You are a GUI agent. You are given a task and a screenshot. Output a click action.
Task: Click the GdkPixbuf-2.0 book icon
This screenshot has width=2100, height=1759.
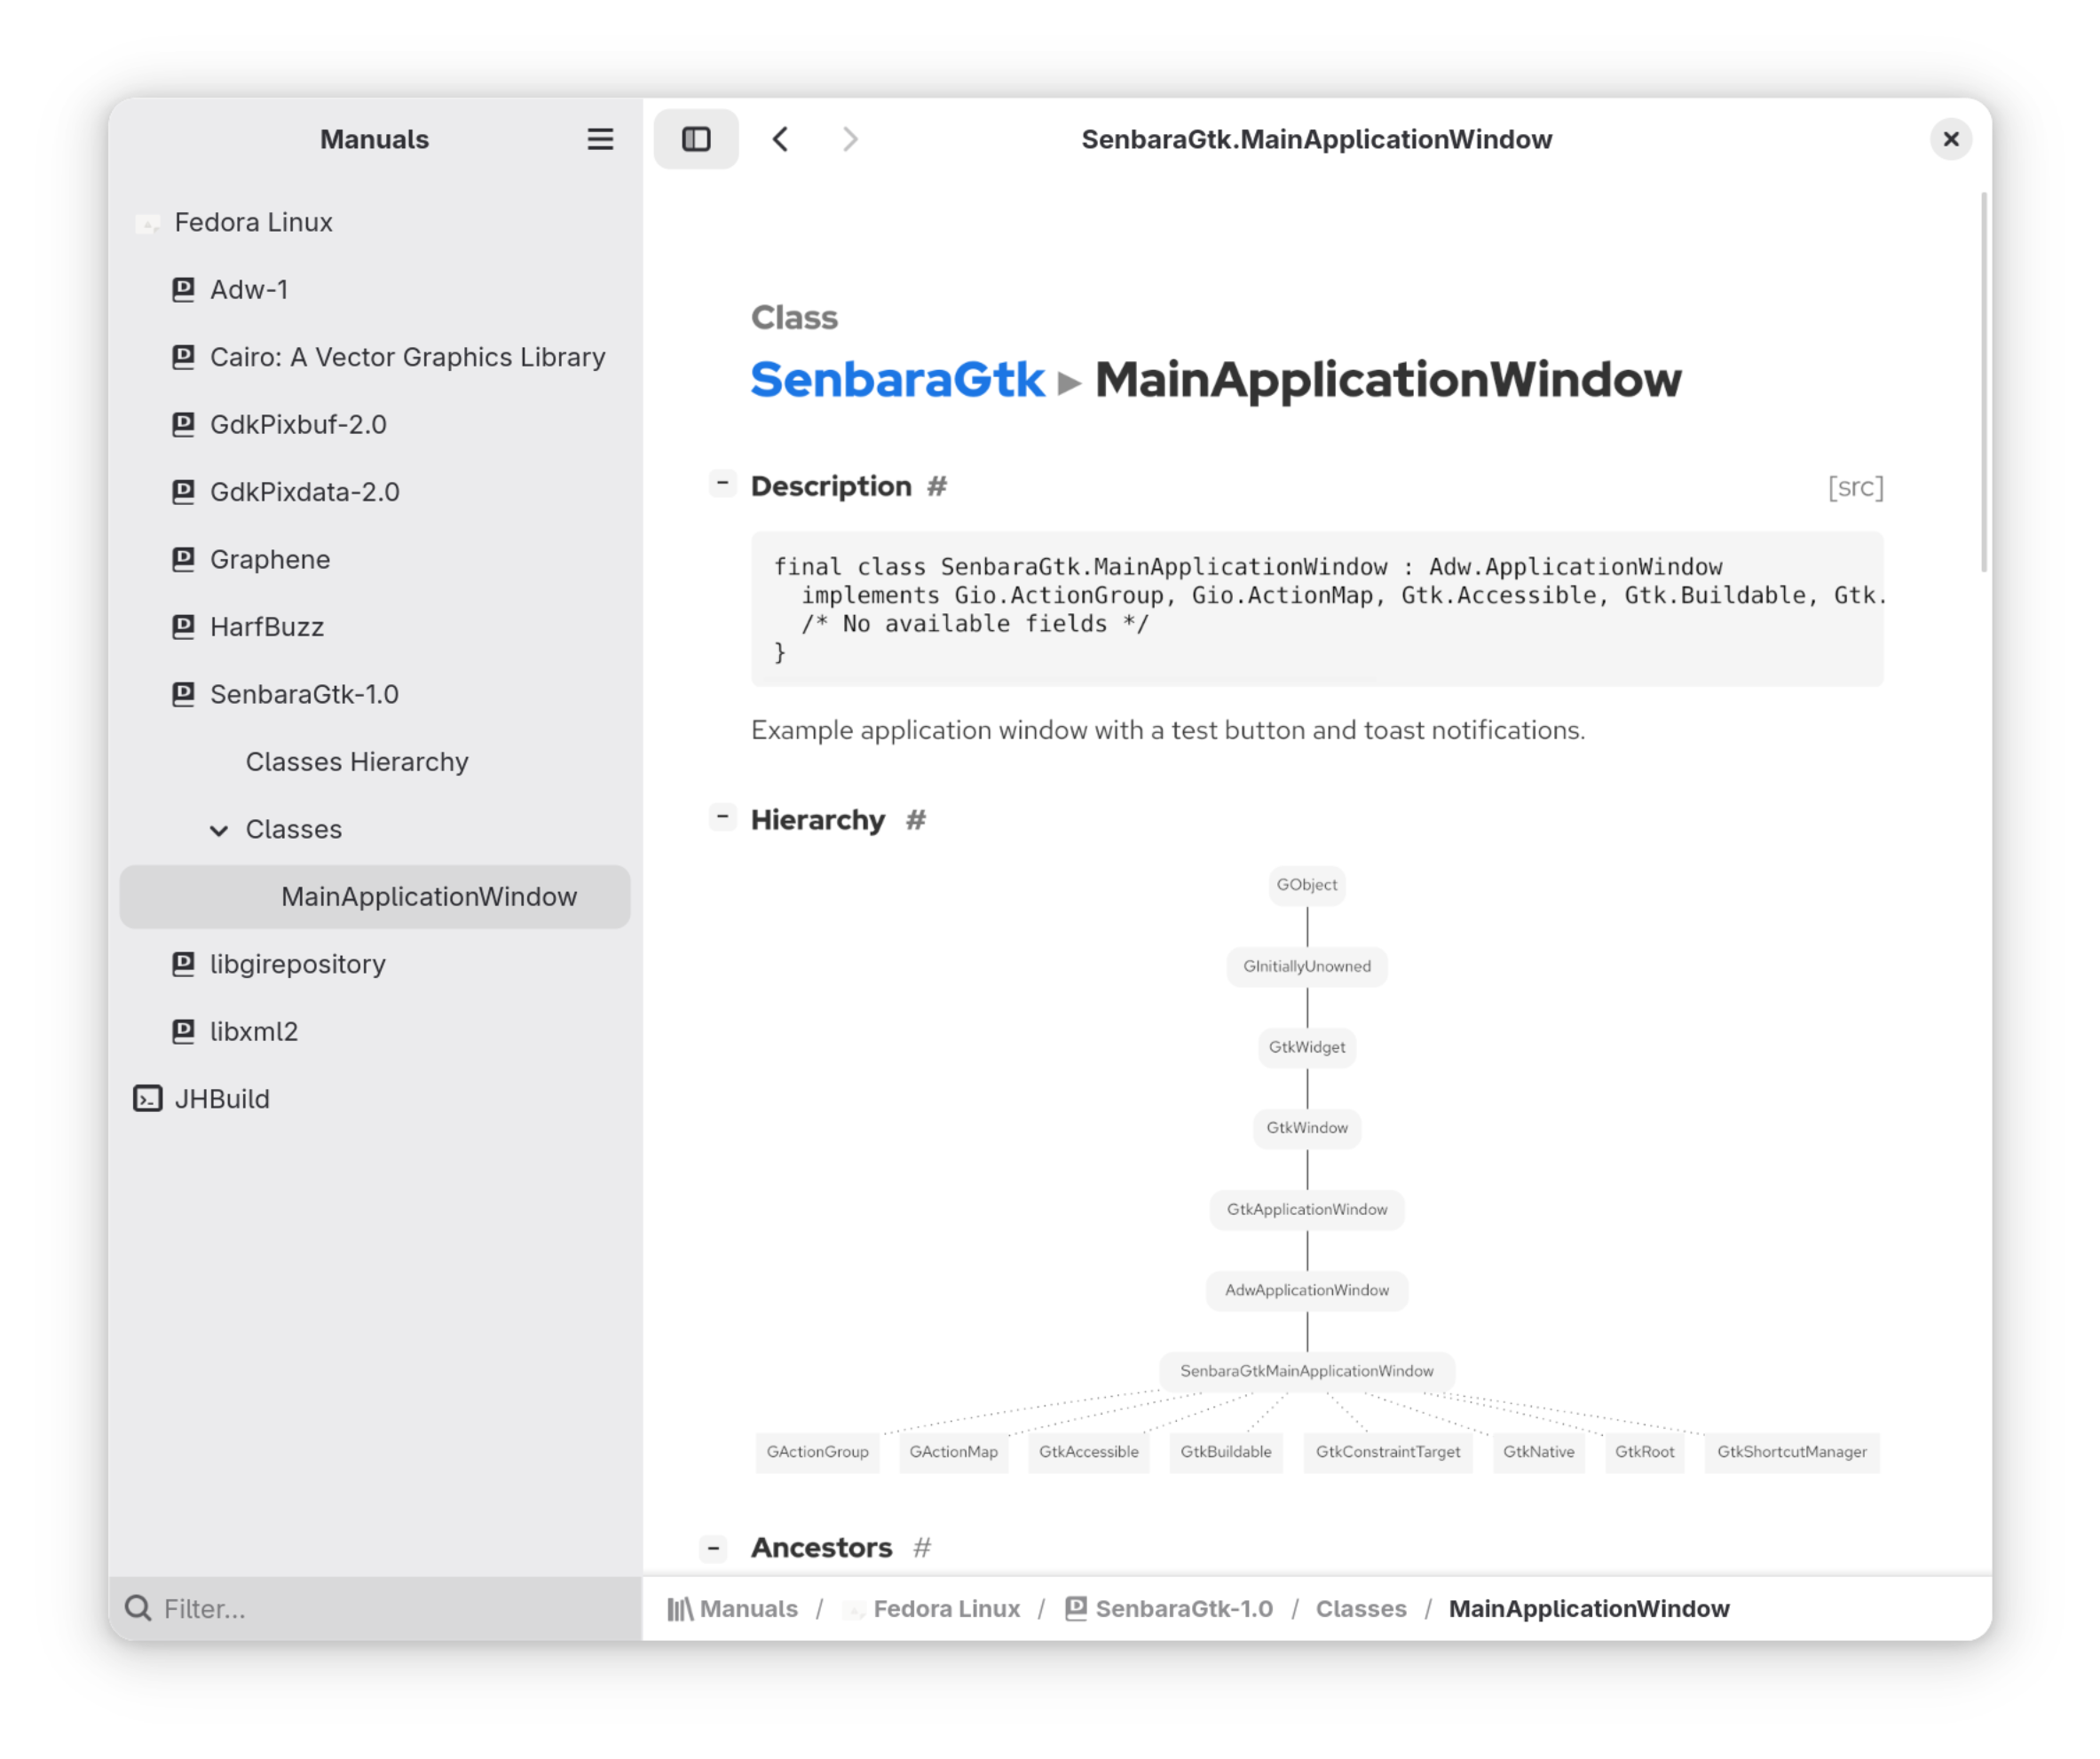pos(183,424)
